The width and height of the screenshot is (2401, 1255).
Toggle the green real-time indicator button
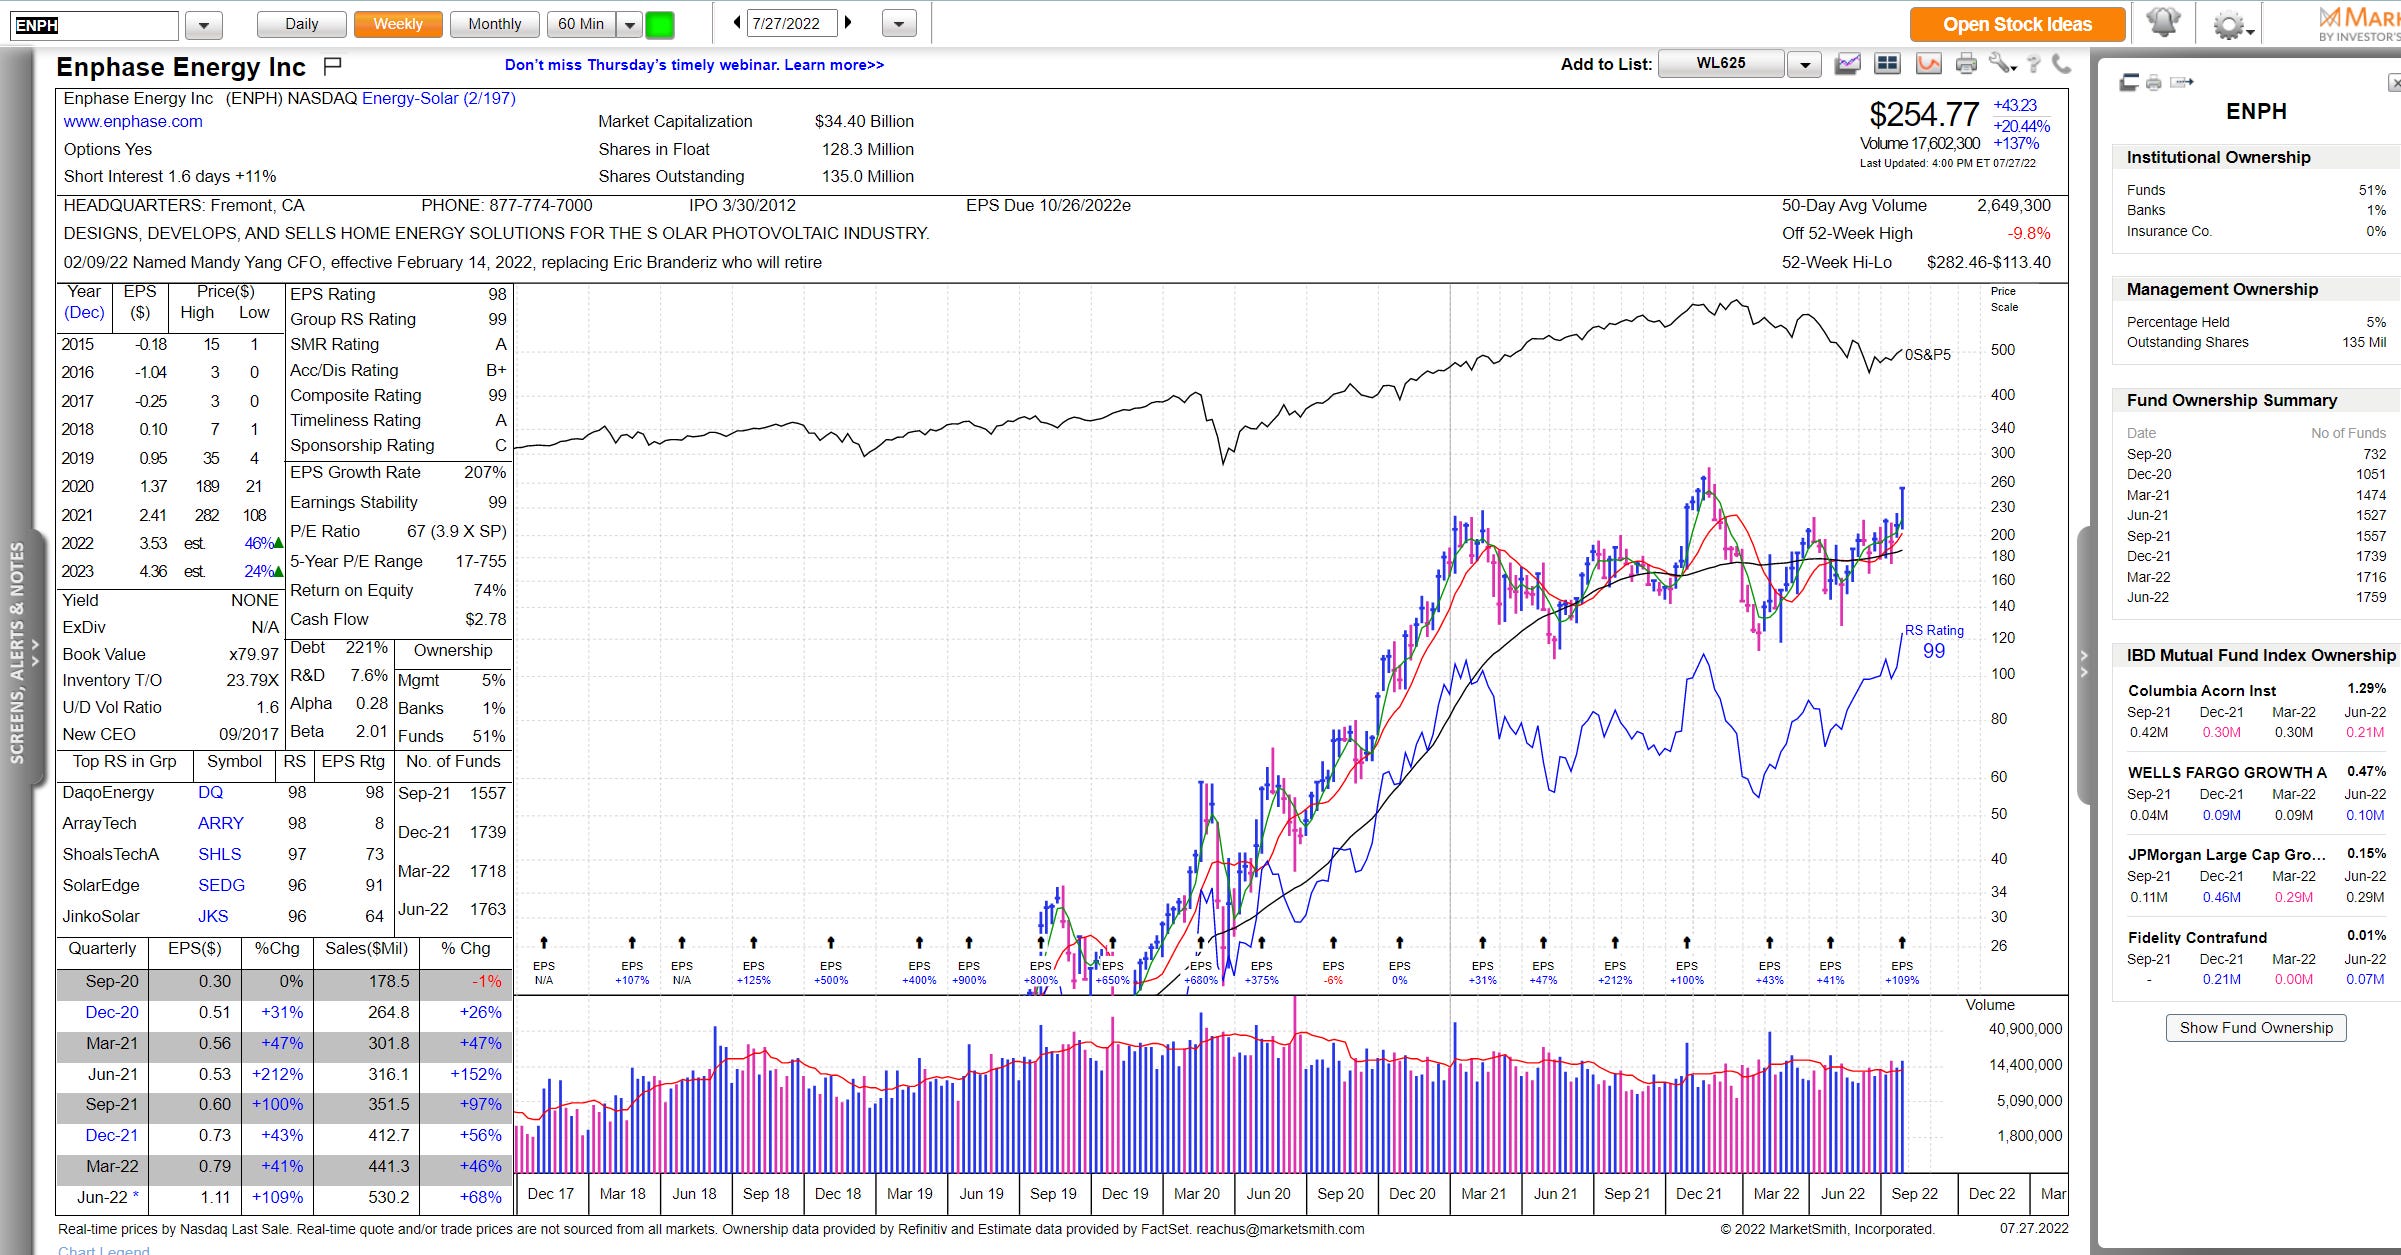tap(660, 25)
